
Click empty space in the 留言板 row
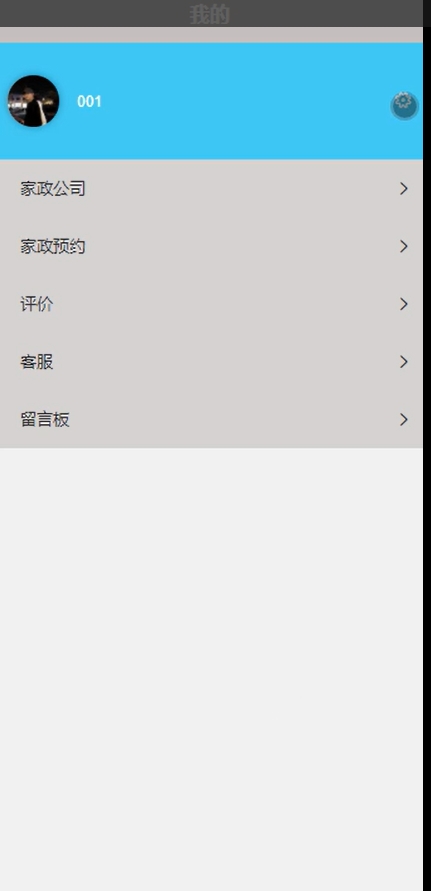(x=227, y=420)
